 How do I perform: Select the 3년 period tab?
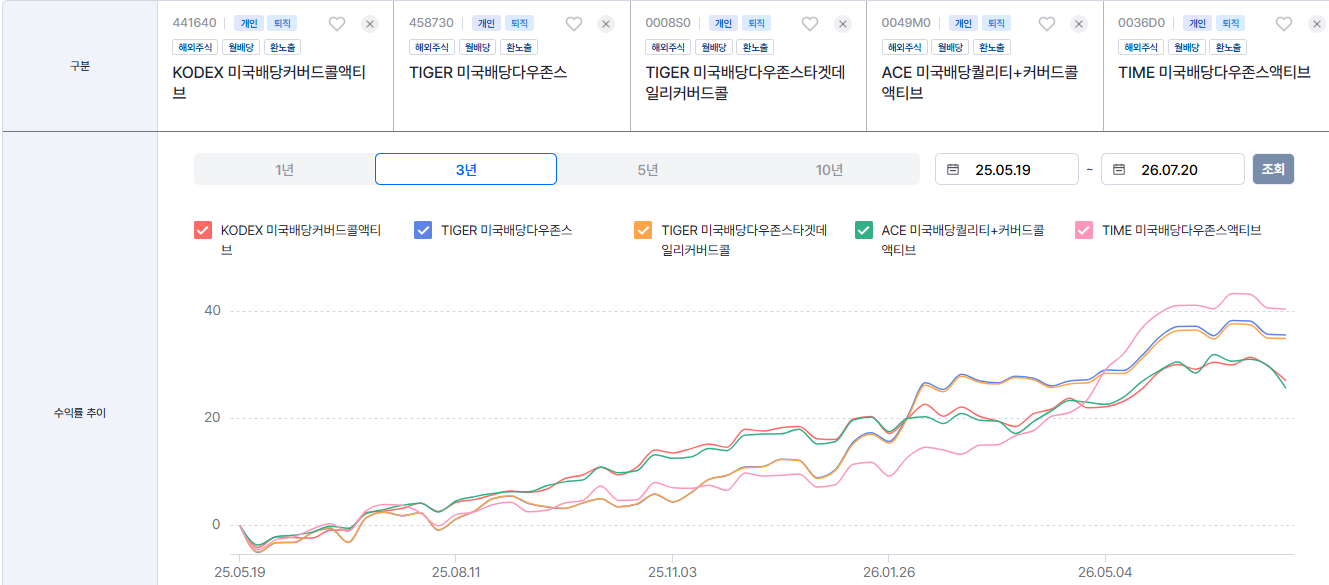[466, 169]
